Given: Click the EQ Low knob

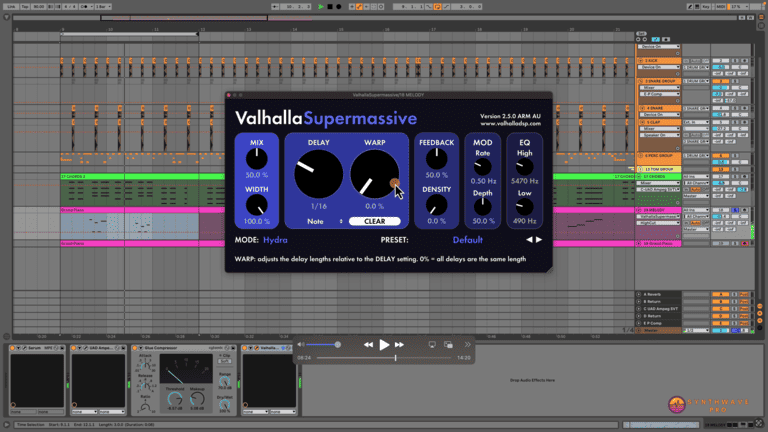Looking at the screenshot, I should [525, 207].
